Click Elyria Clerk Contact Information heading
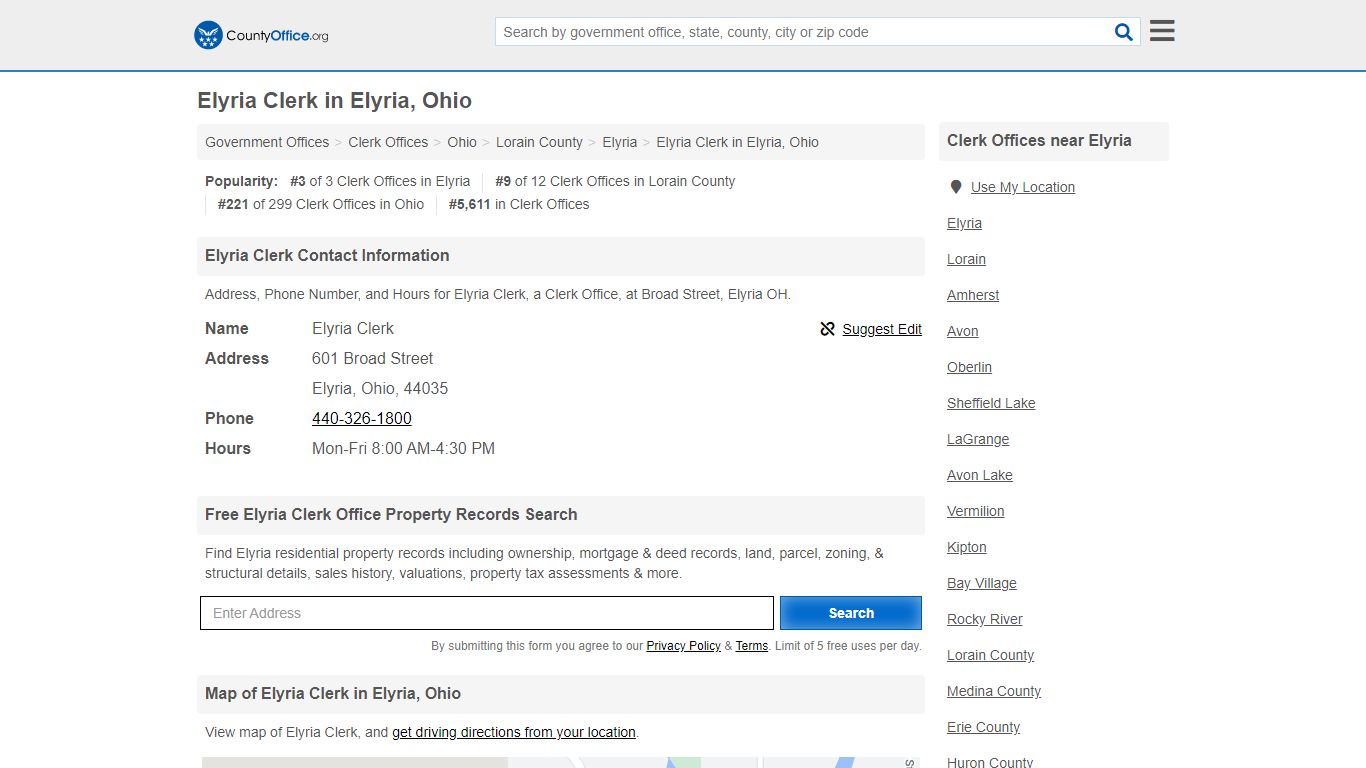Screen dimensions: 1366x768 [x=327, y=255]
